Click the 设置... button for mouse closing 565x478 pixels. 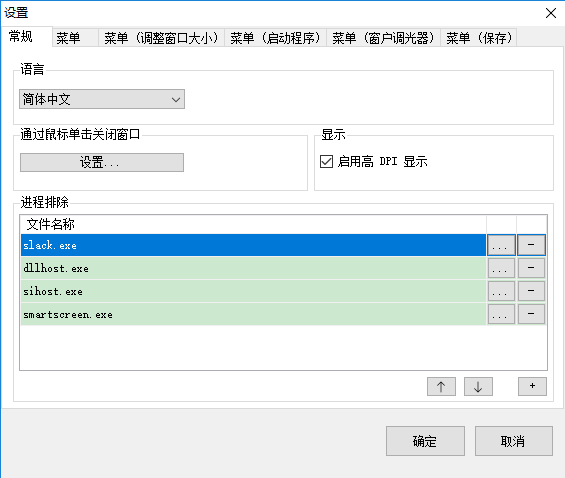102,162
